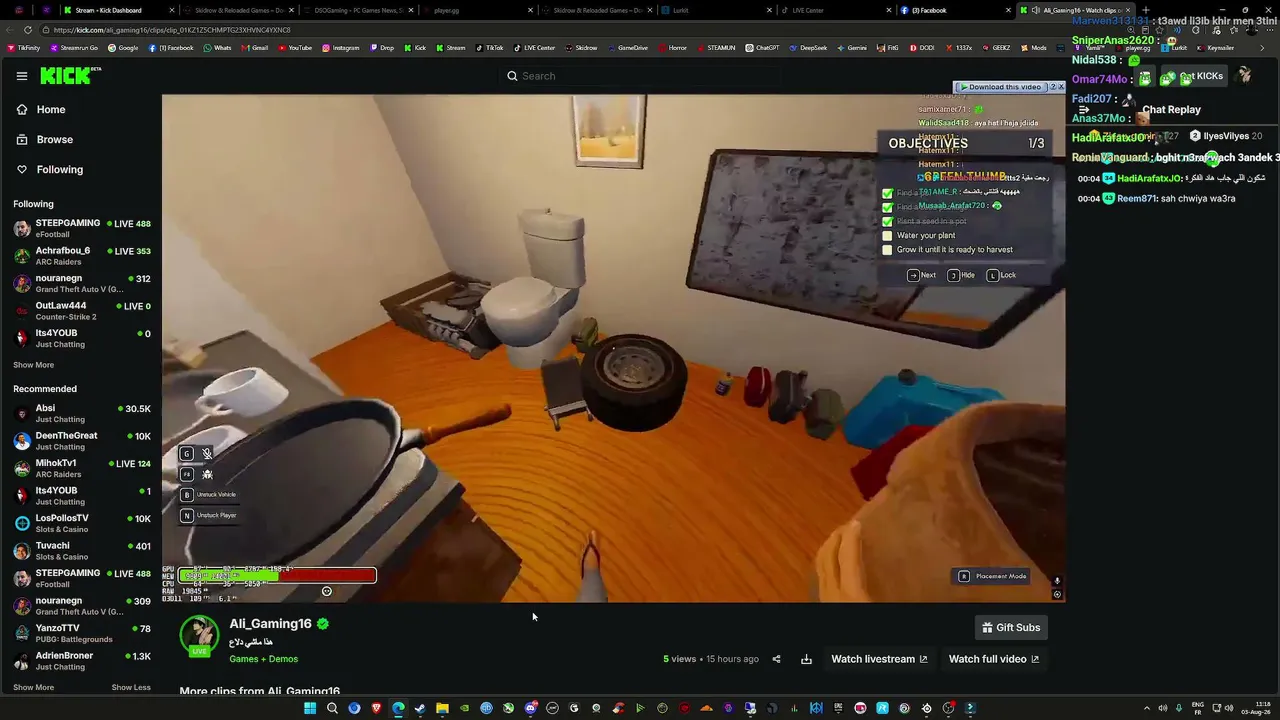Viewport: 1280px width, 720px height.
Task: Click the Download this video overlay button
Action: click(1001, 87)
